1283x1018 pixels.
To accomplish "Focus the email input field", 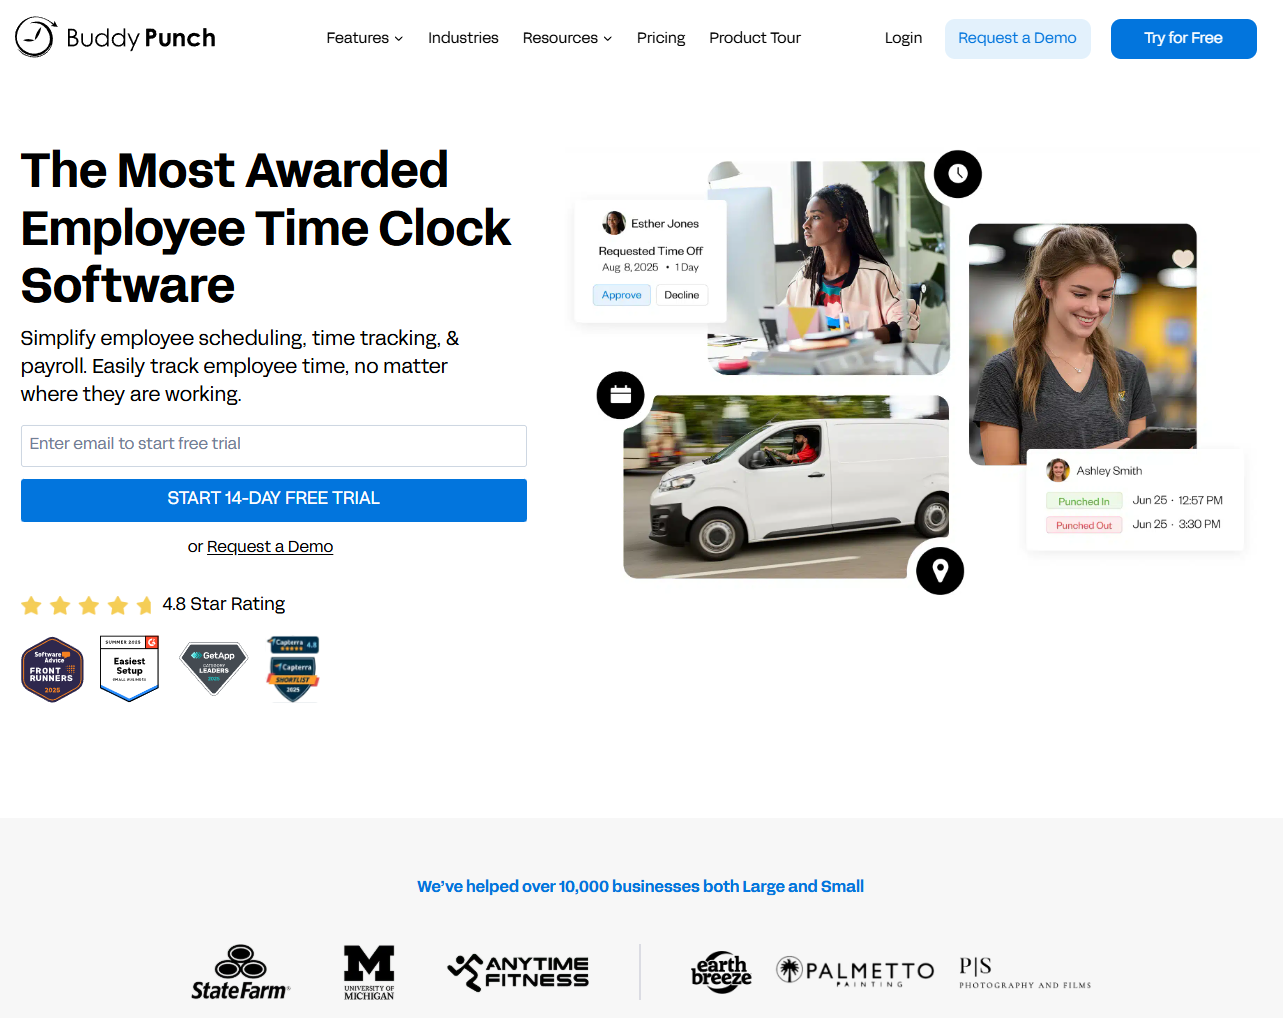I will click(x=274, y=446).
